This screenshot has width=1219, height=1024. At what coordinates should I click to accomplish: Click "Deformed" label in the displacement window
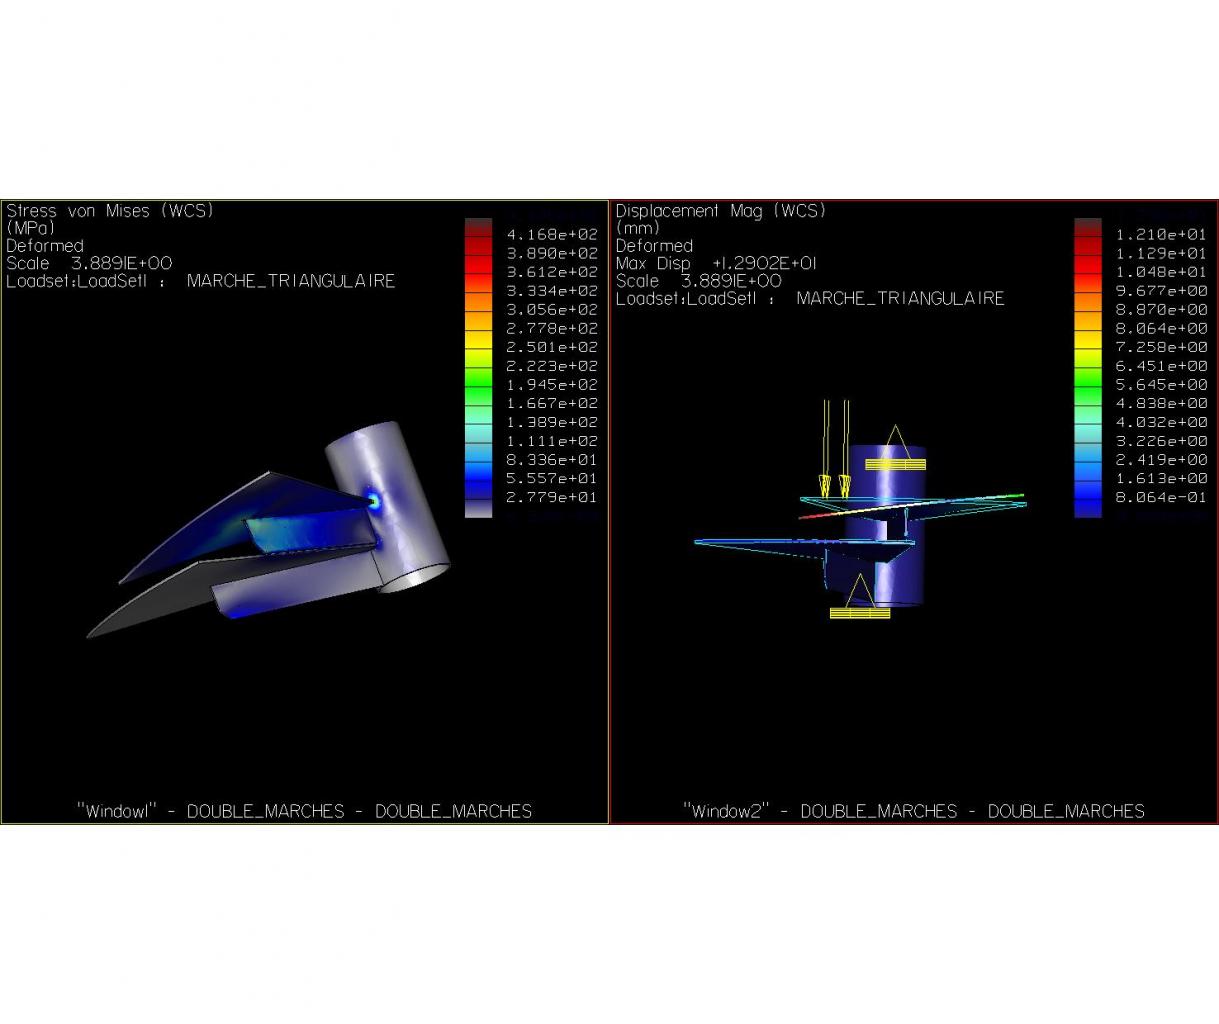(x=654, y=246)
